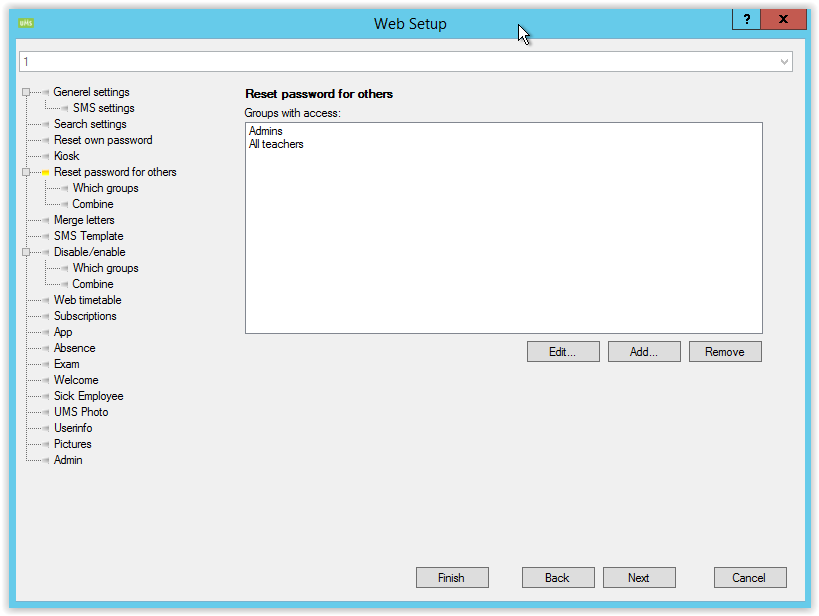Select All teachers group entry
Viewport: 819px width, 616px height.
coord(276,144)
